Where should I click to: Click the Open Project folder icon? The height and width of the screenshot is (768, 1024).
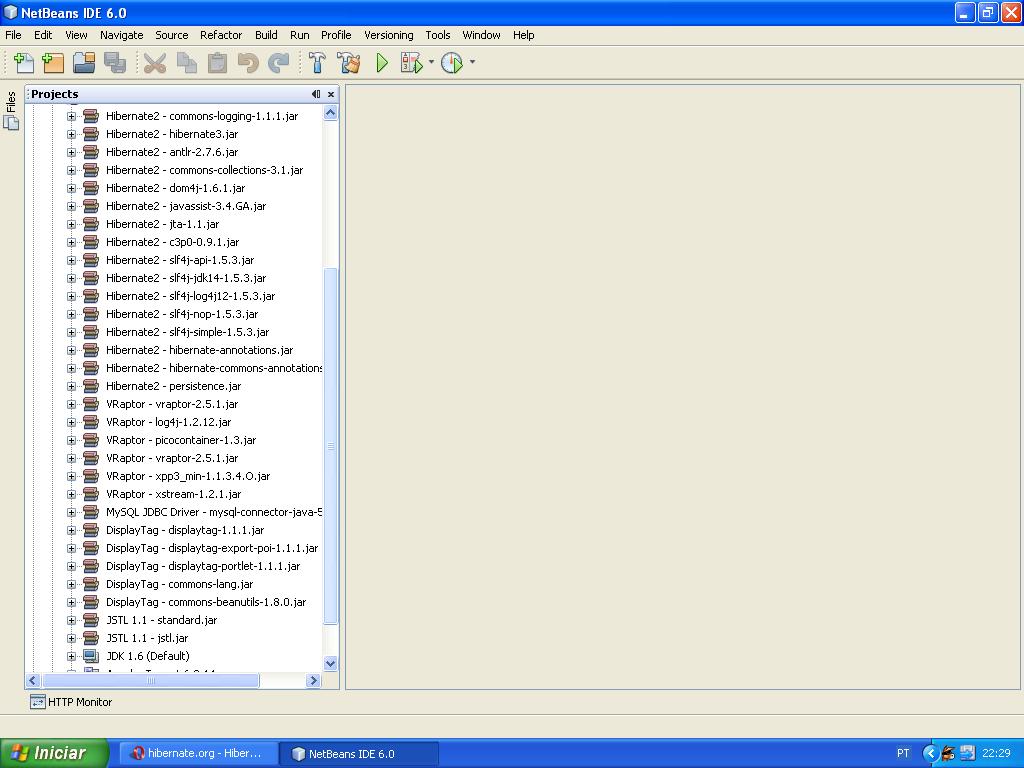pyautogui.click(x=84, y=63)
